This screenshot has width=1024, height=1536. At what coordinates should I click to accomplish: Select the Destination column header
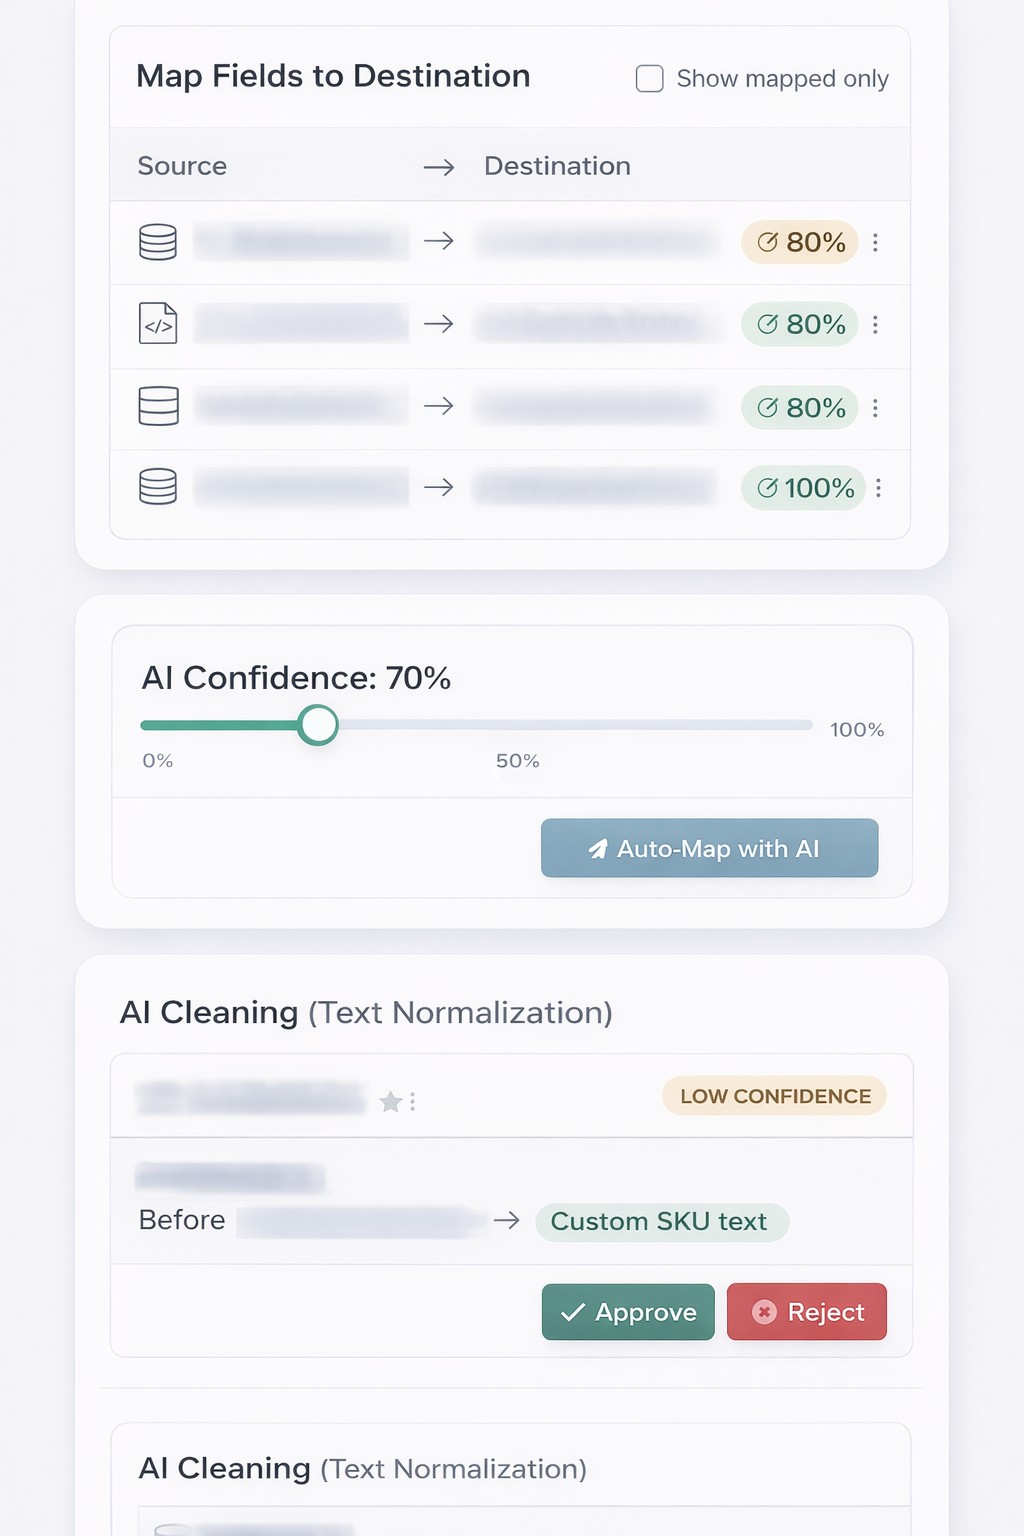click(557, 165)
